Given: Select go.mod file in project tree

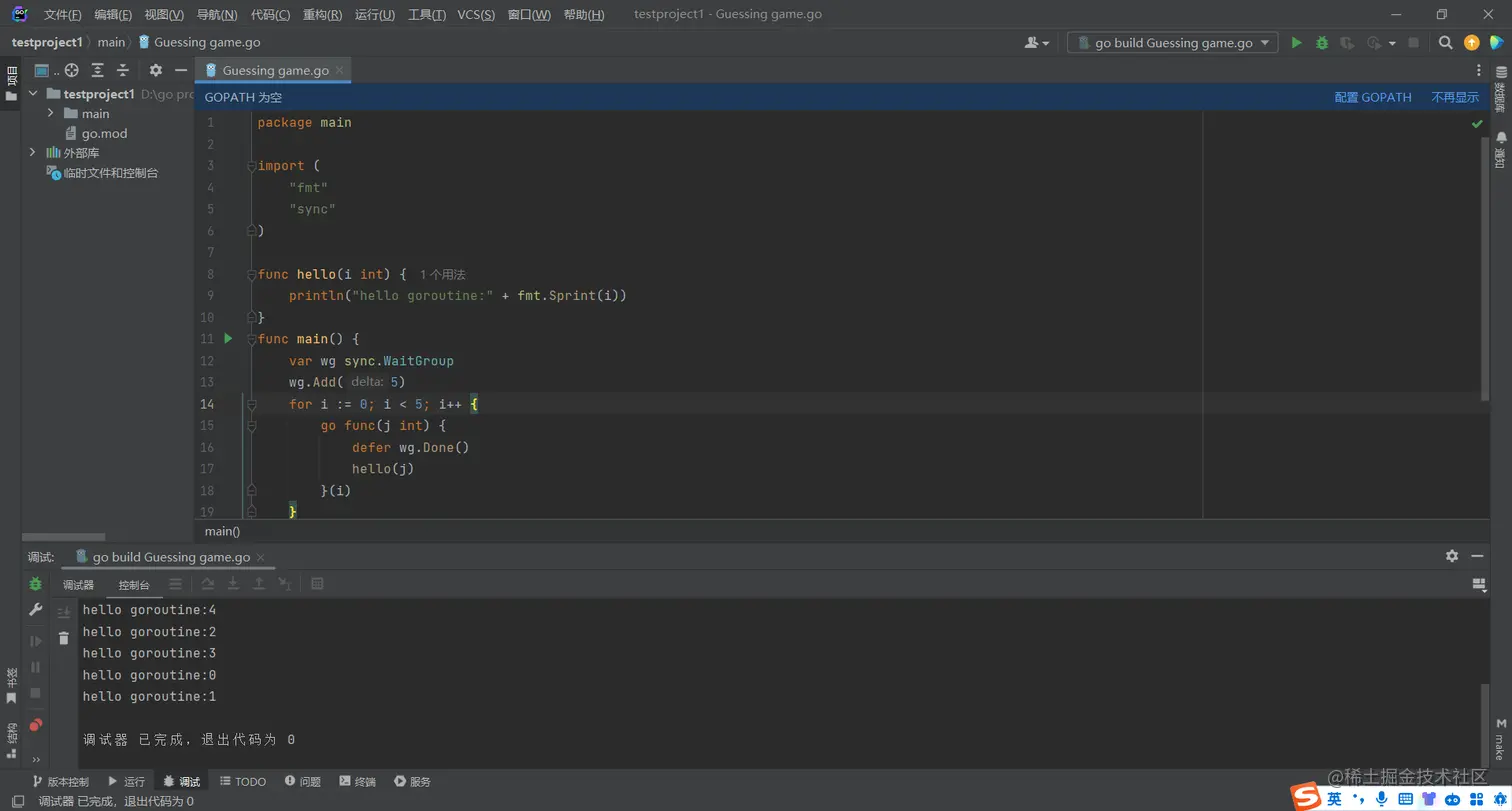Looking at the screenshot, I should coord(96,133).
